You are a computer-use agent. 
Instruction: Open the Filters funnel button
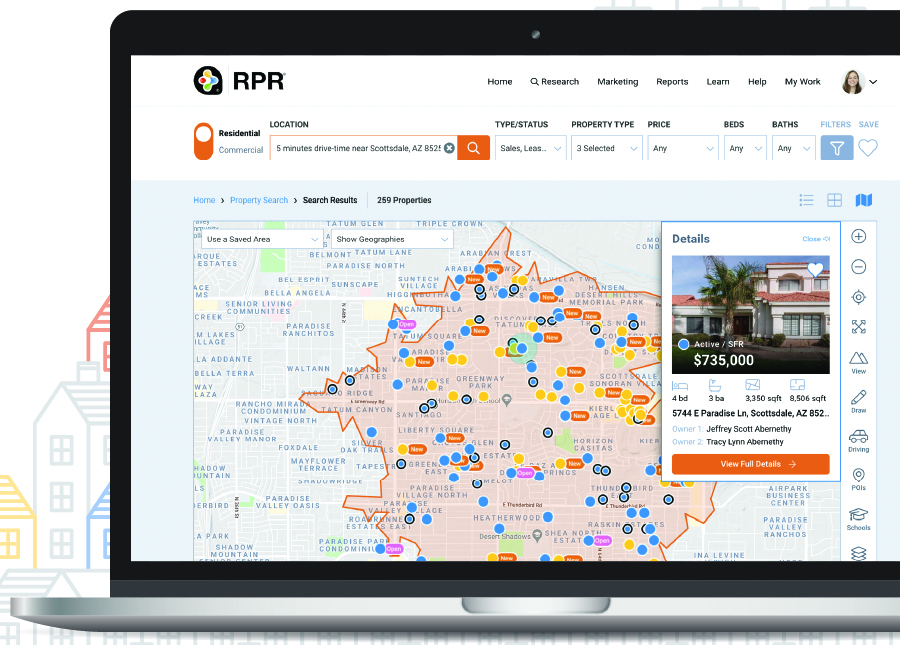(837, 148)
